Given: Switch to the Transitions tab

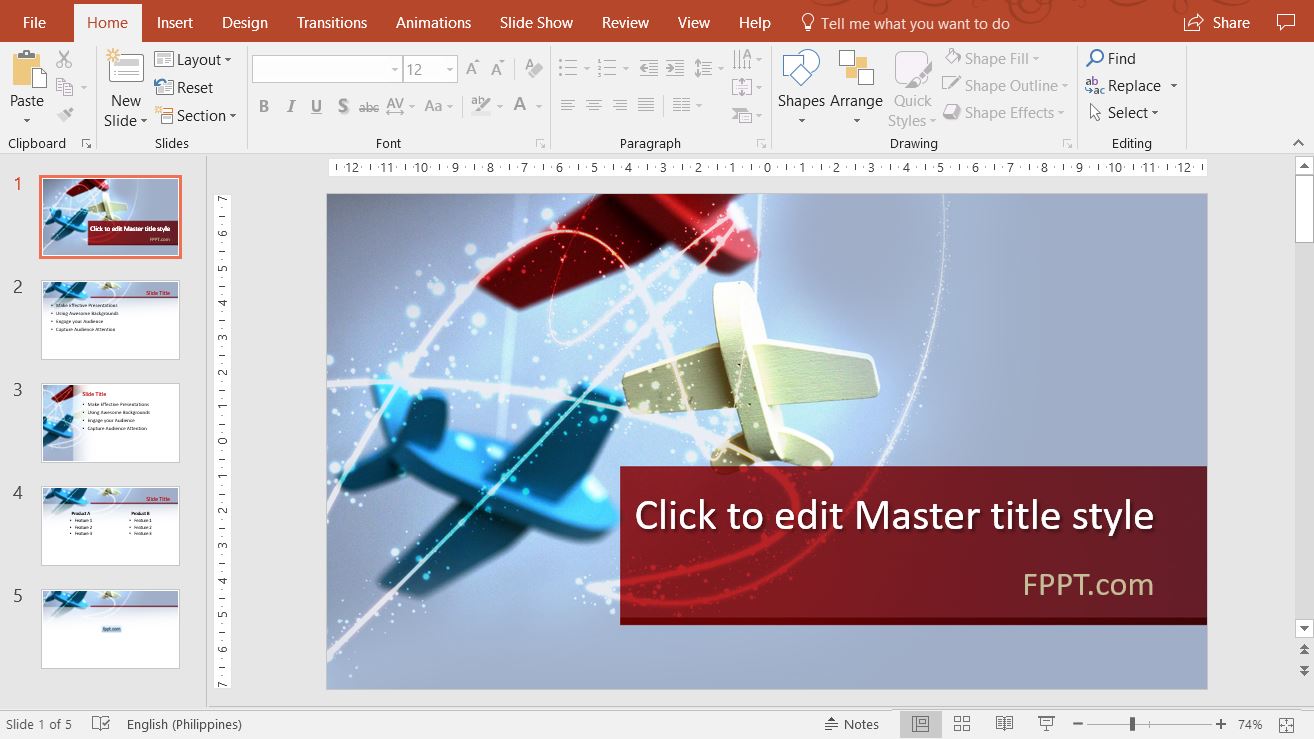Looking at the screenshot, I should click(x=332, y=22).
